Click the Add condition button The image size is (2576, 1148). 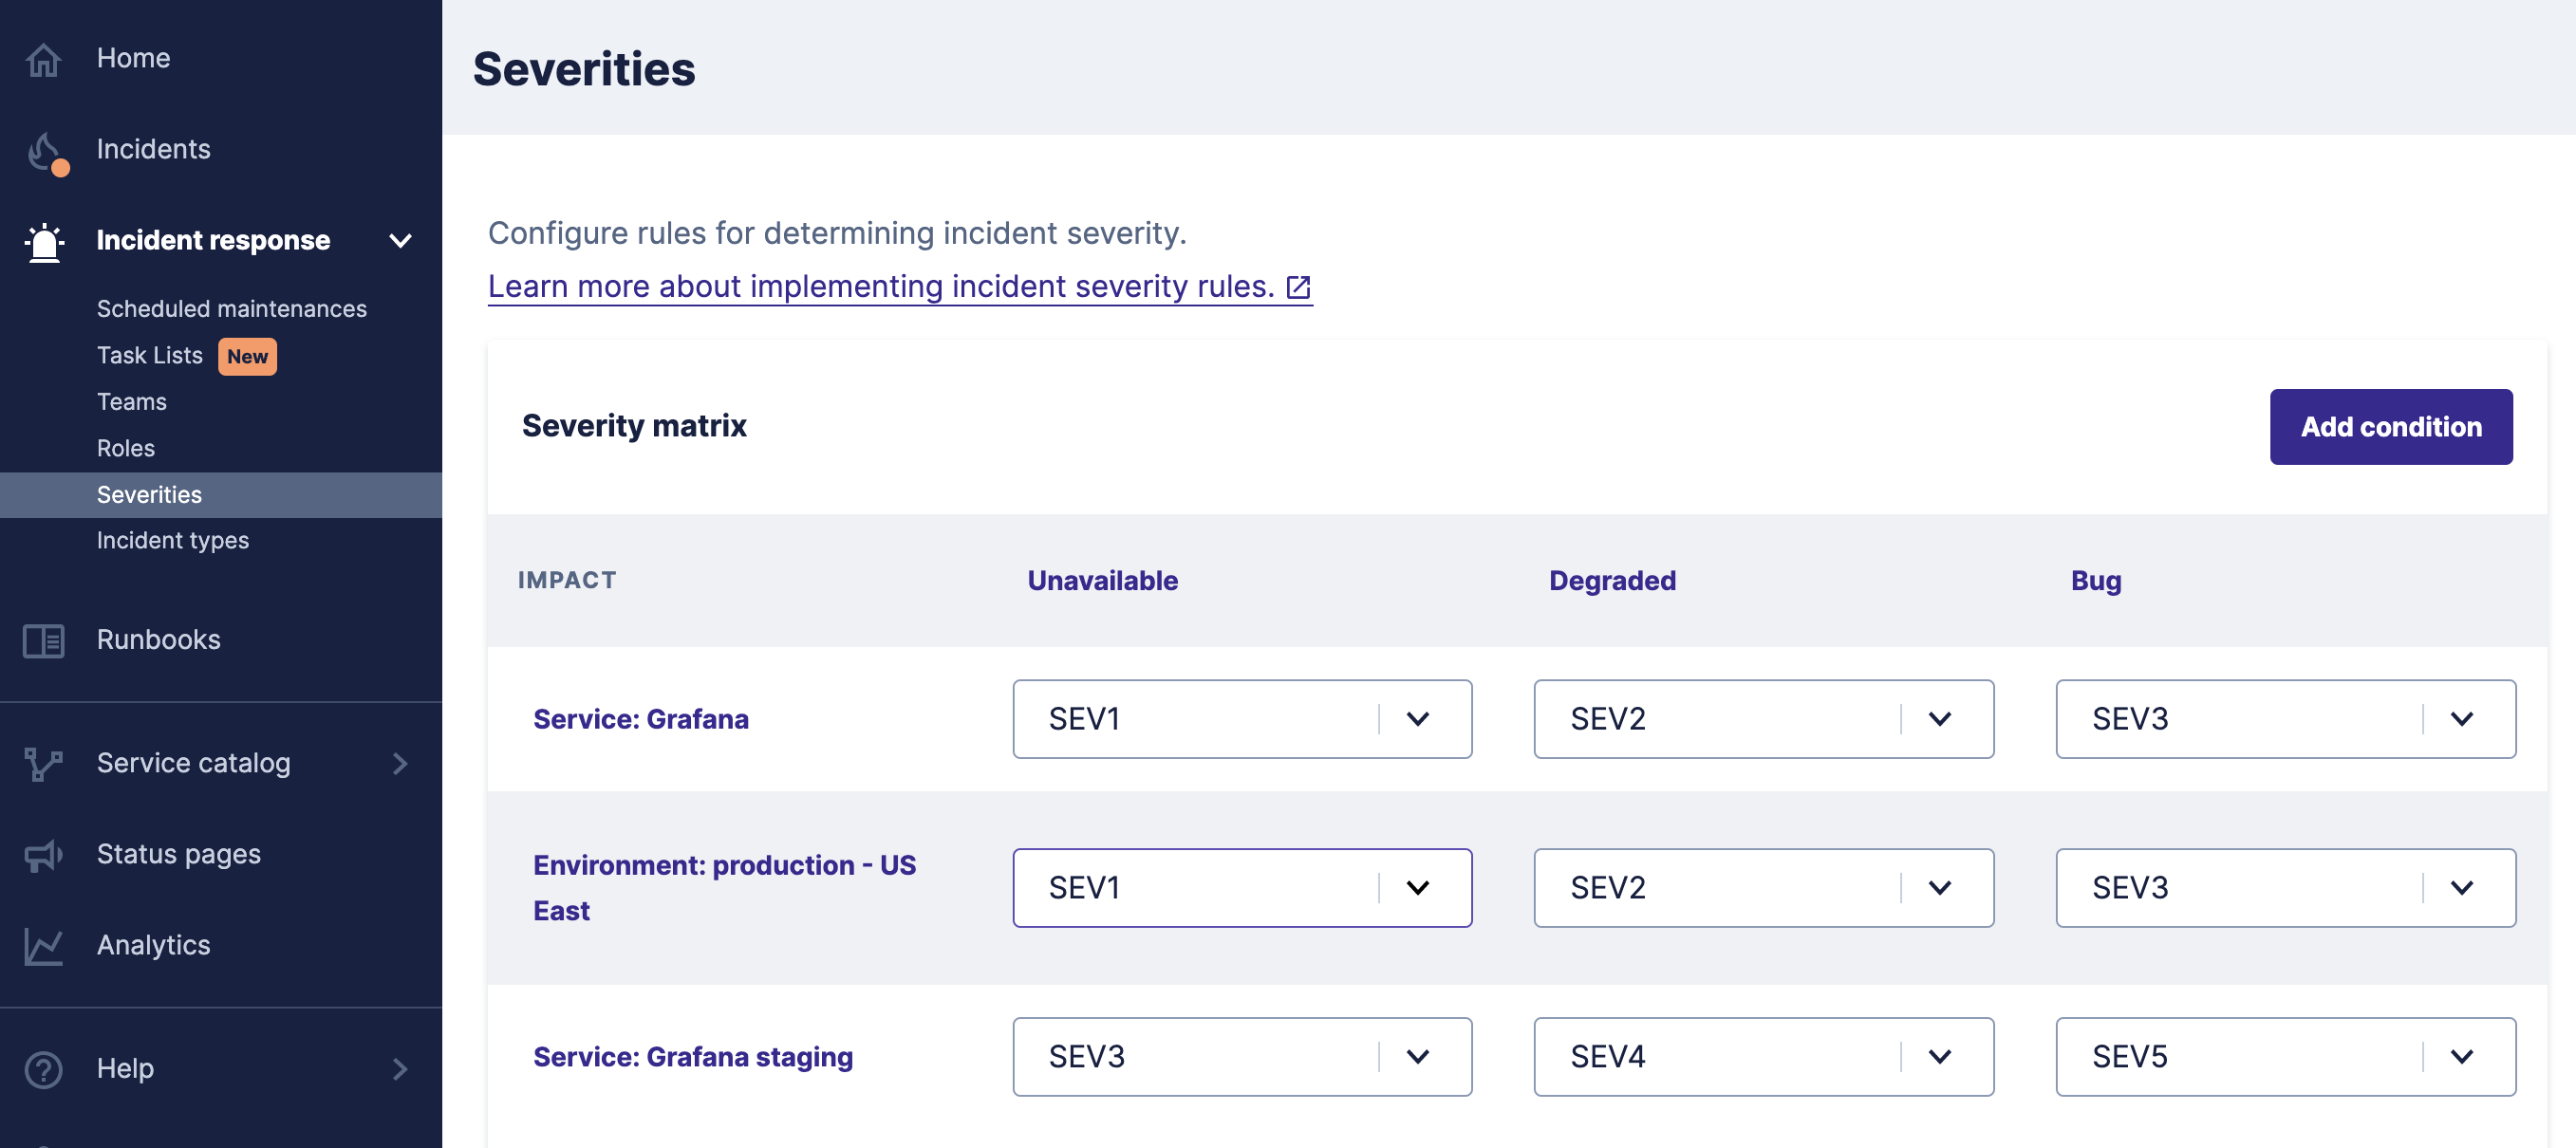[x=2390, y=427]
